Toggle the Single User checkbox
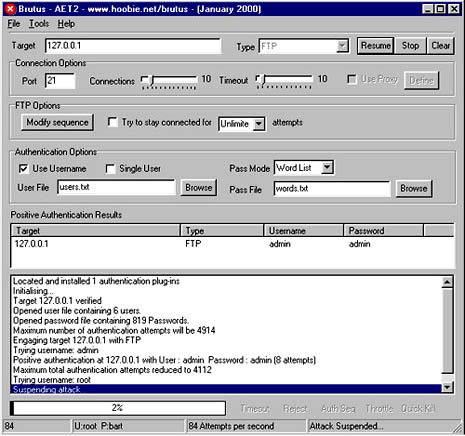The image size is (465, 436). [x=110, y=169]
